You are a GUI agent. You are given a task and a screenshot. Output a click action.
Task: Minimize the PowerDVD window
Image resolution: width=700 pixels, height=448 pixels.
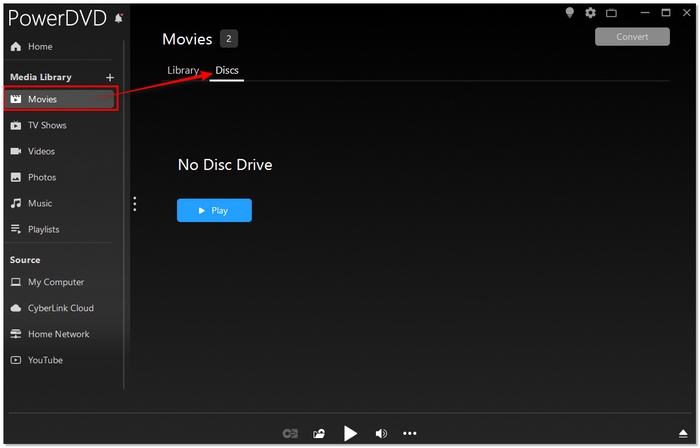(x=645, y=12)
